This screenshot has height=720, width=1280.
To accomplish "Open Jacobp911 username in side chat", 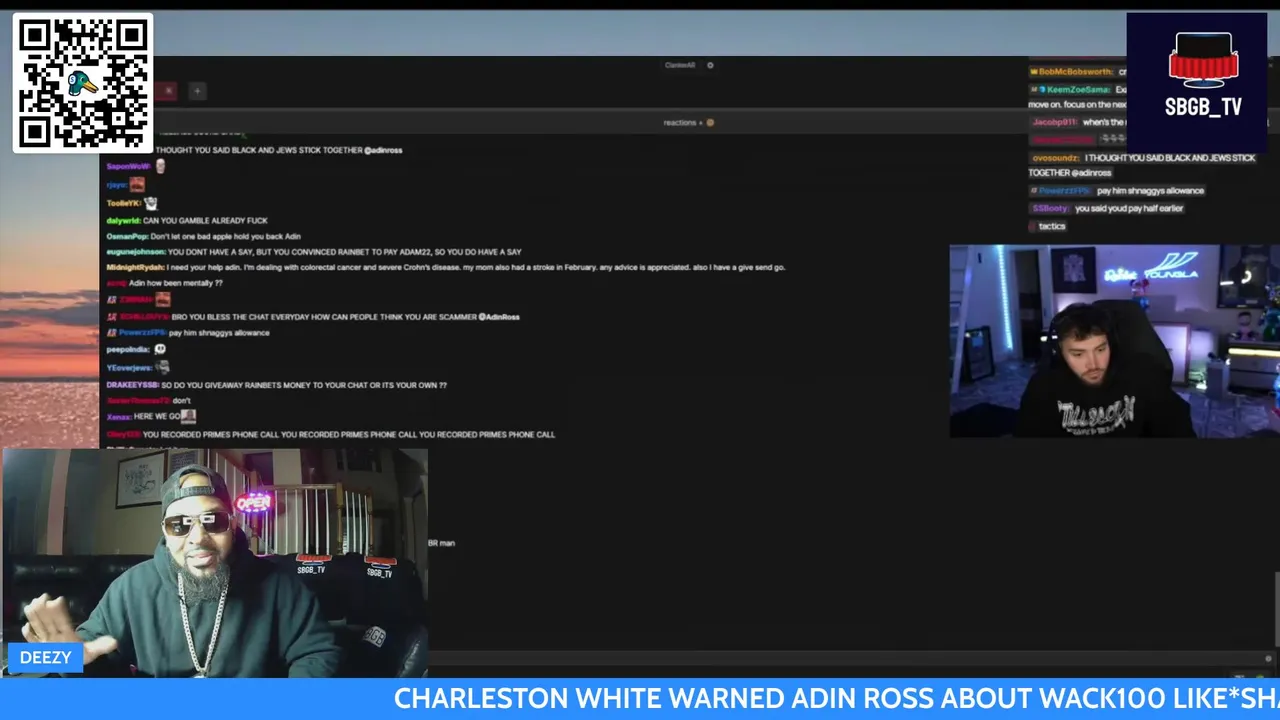I will pos(1054,122).
